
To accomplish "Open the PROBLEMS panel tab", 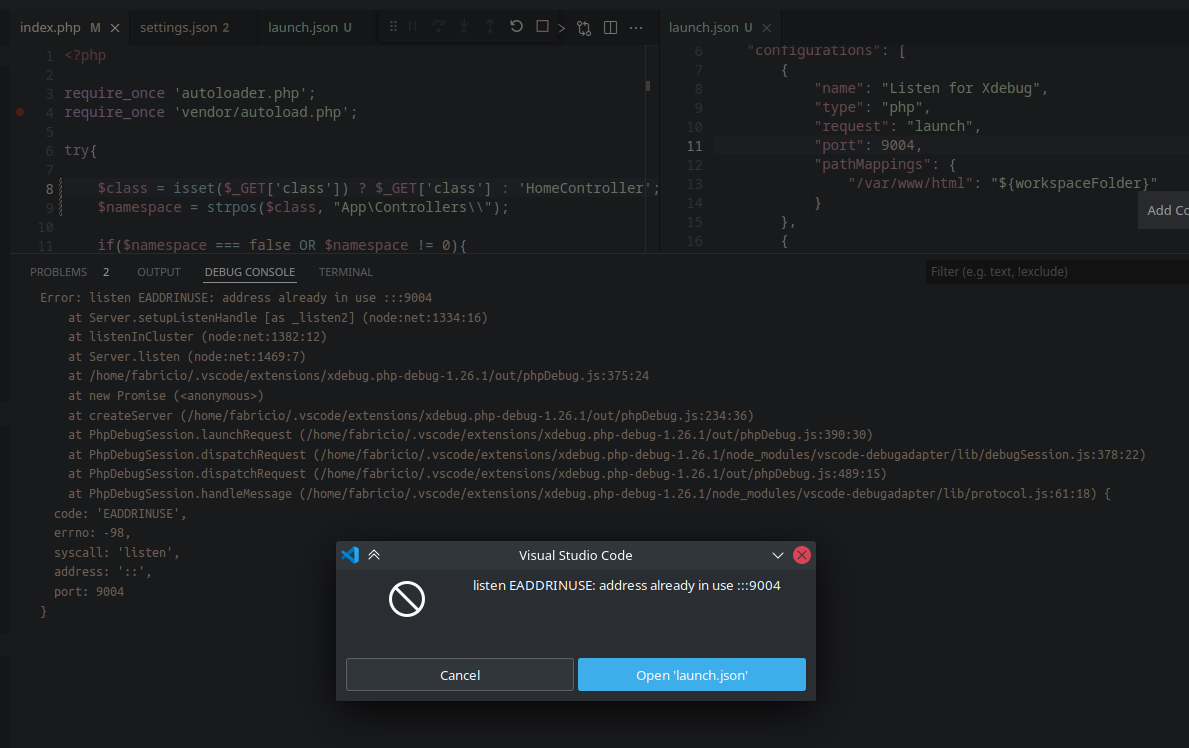I will click(x=58, y=271).
